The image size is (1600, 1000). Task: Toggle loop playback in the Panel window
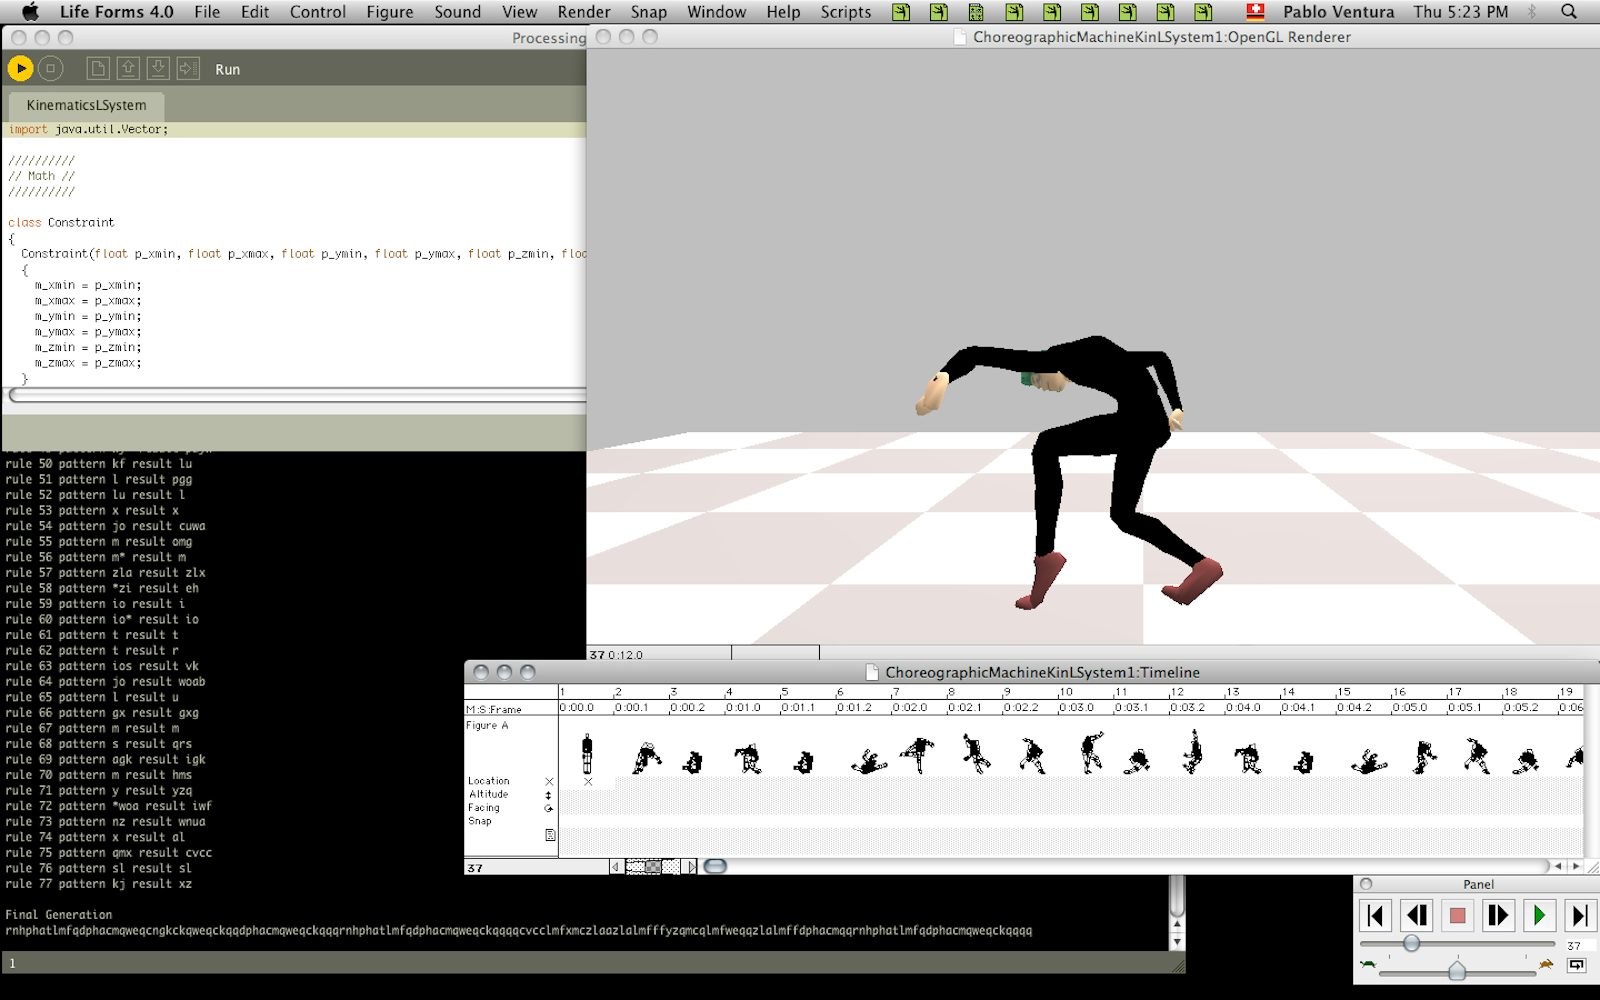pos(1577,966)
